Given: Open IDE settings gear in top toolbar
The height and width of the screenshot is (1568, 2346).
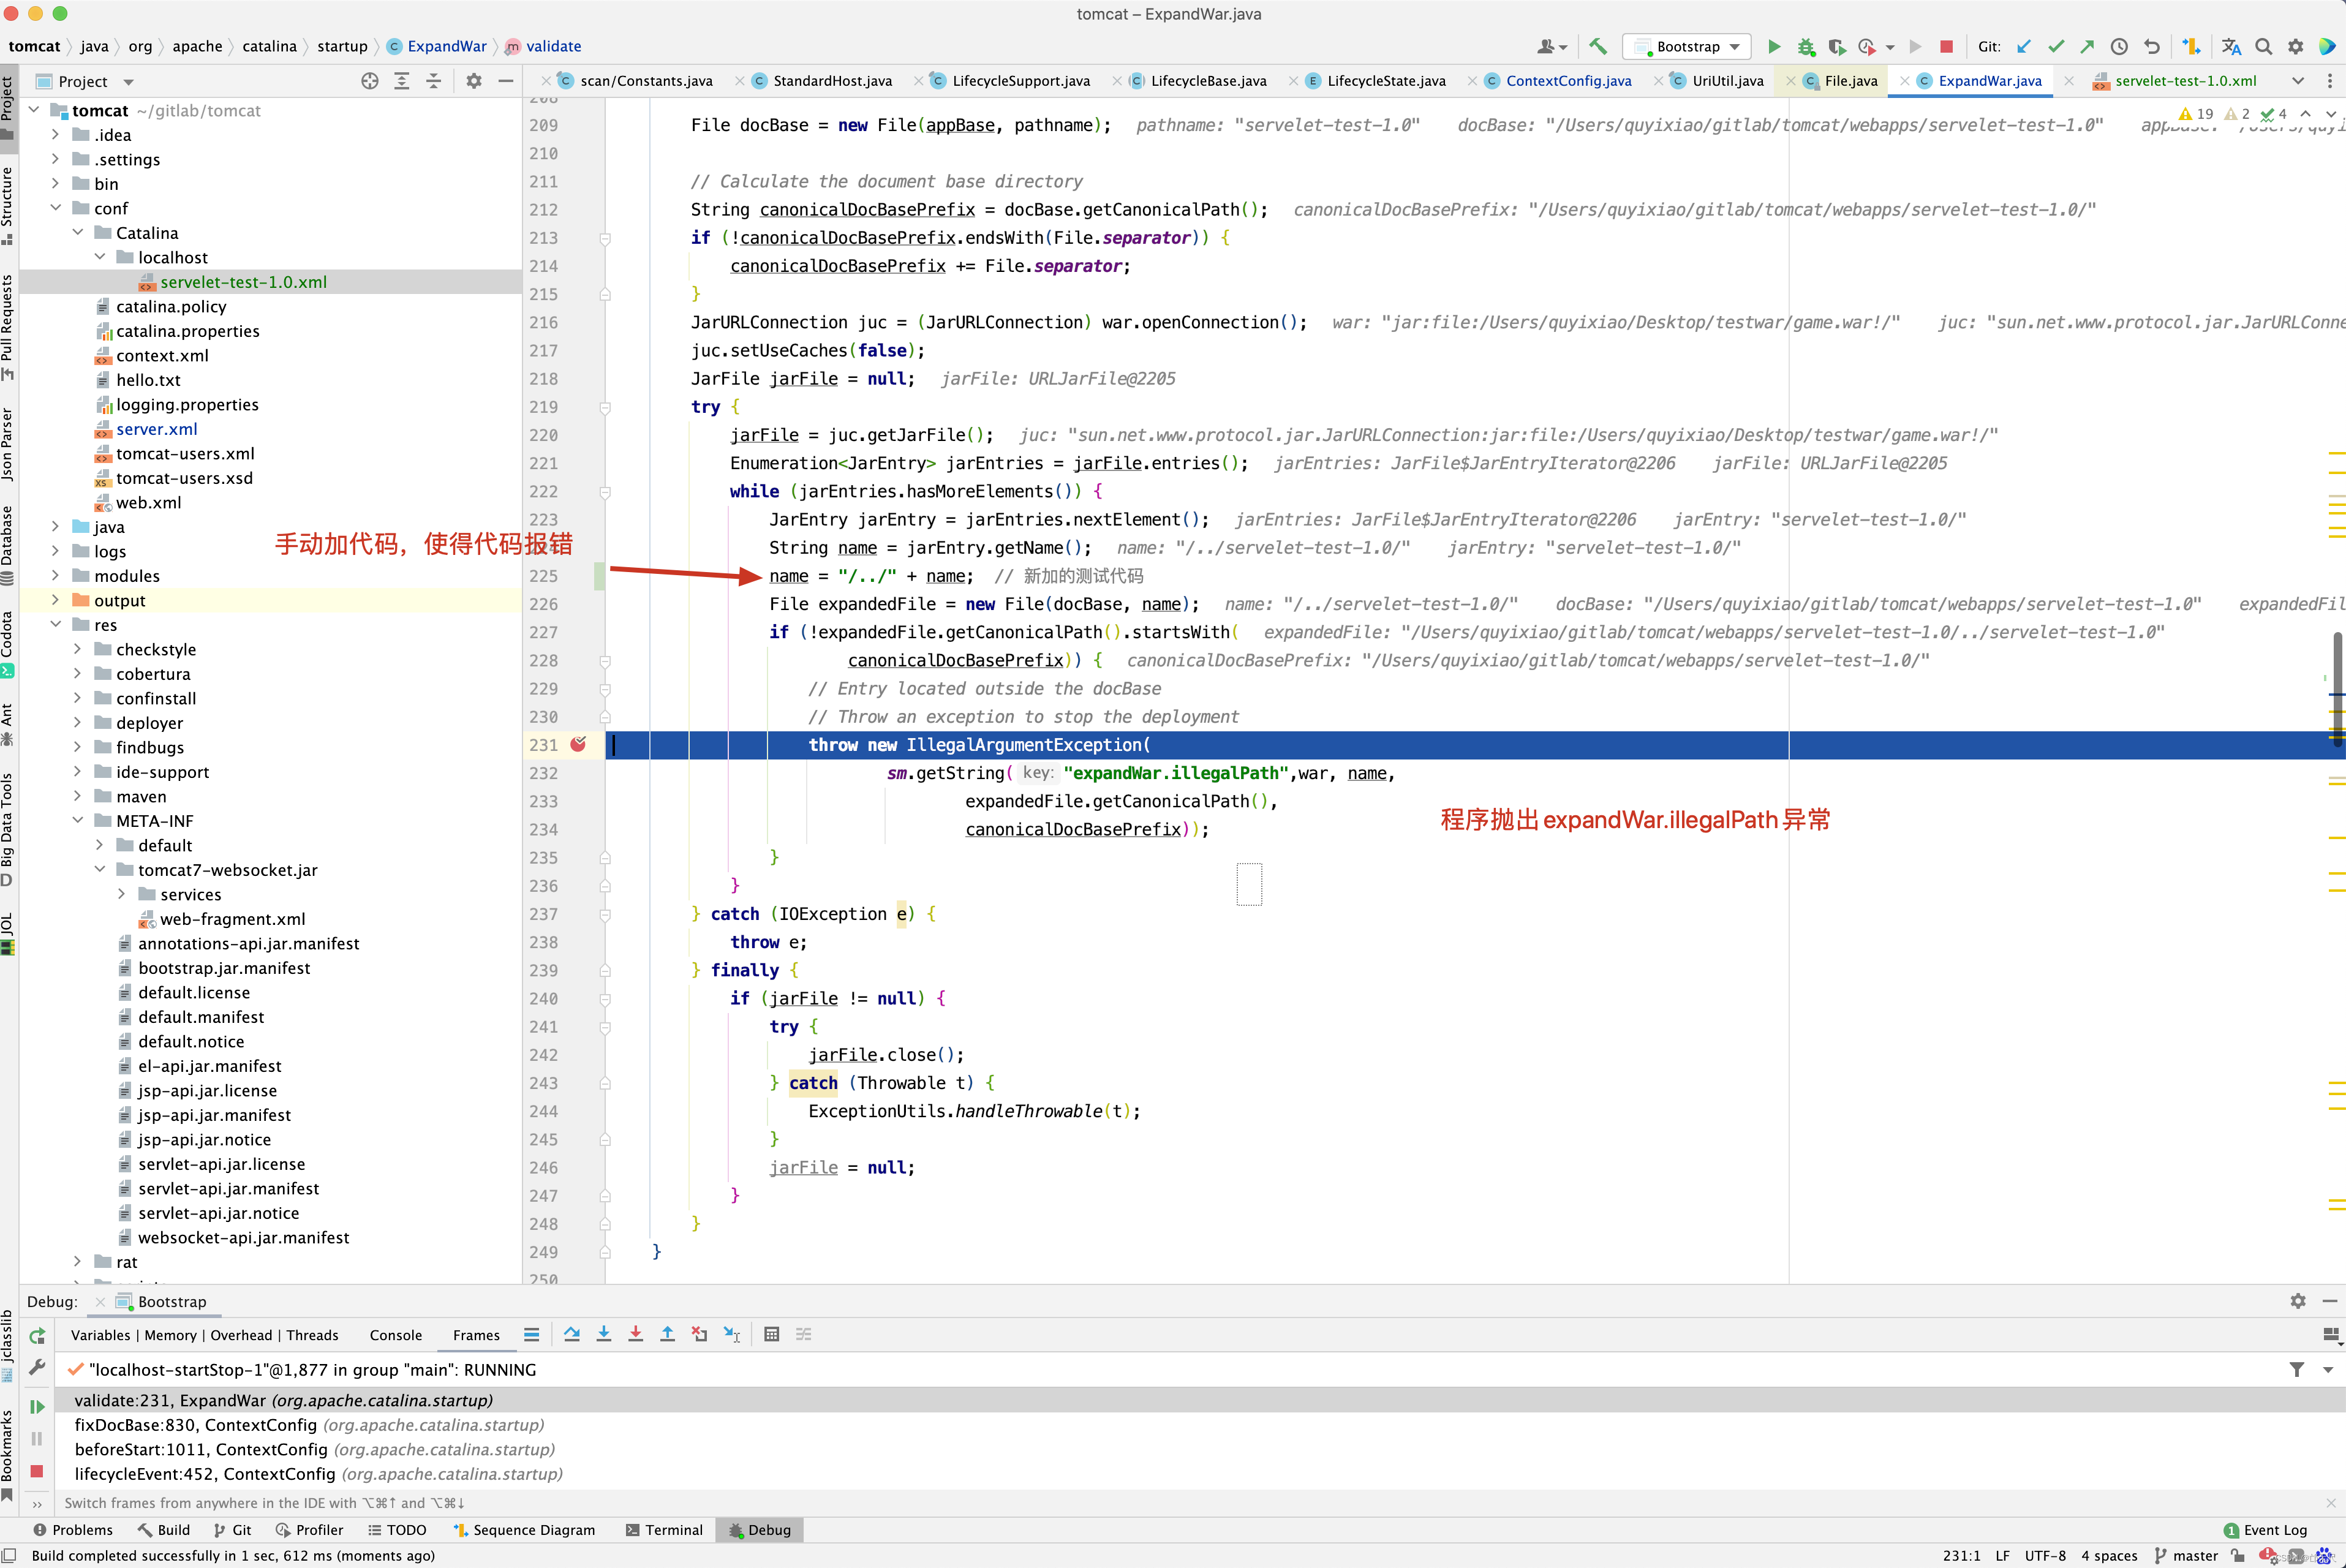Looking at the screenshot, I should pyautogui.click(x=2296, y=46).
